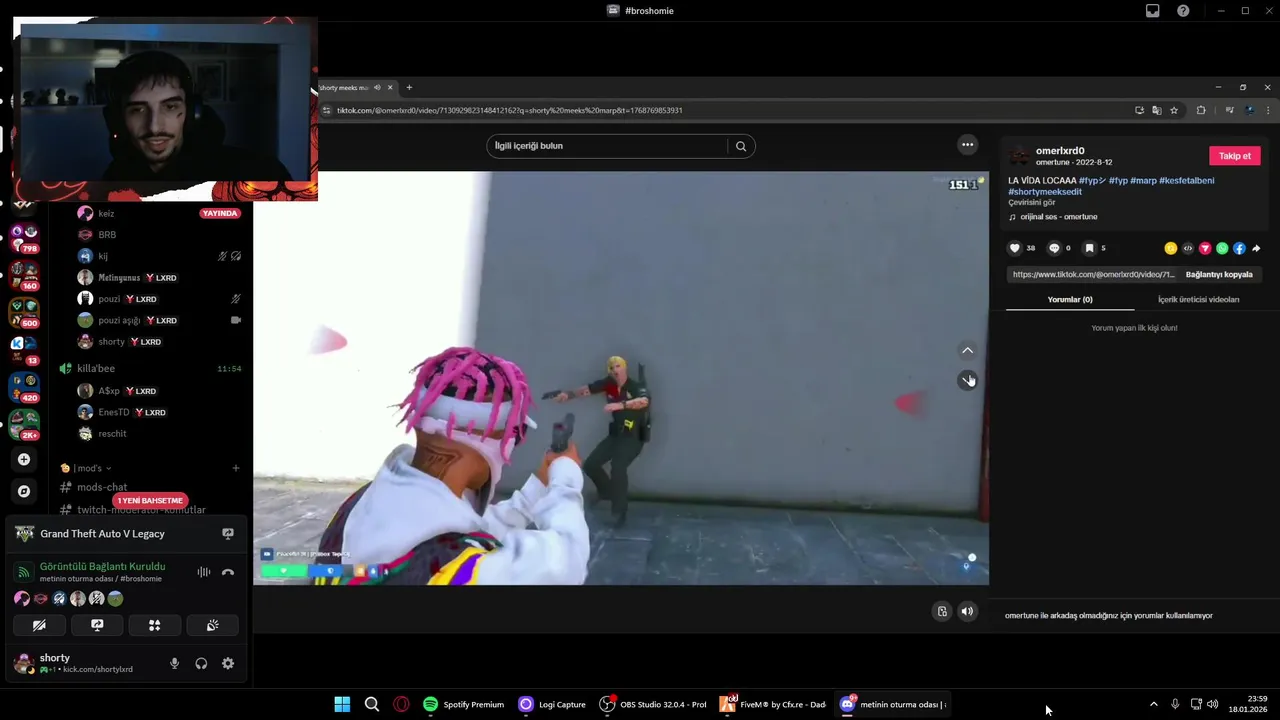
Task: Add a server with the plus icon
Action: [24, 459]
